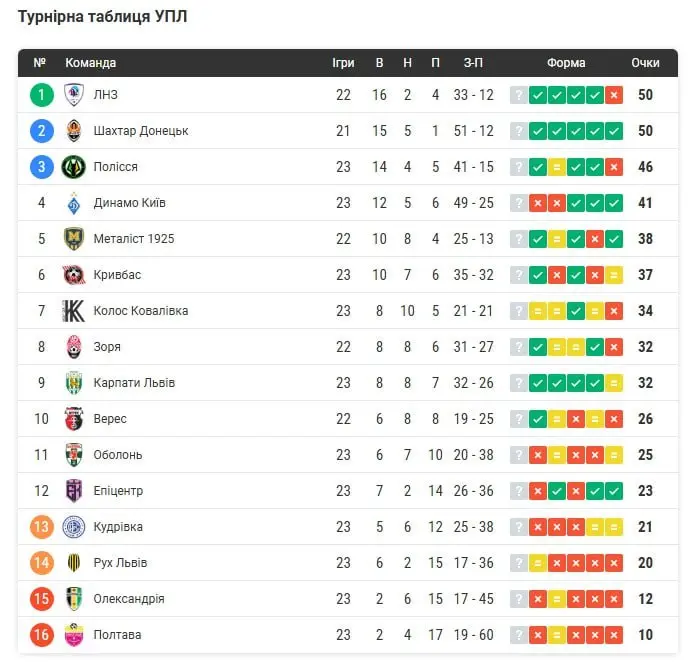Click the green position badge number 1

tap(41, 95)
